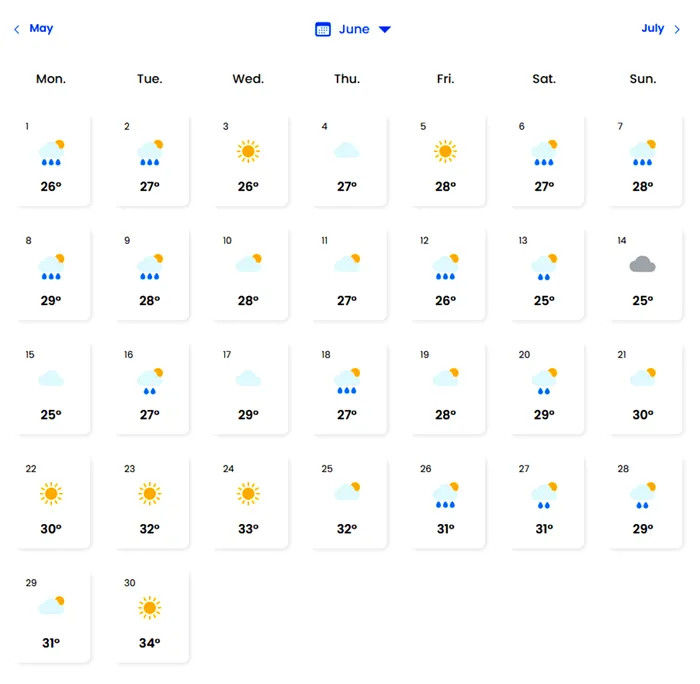Click the cloud icon on June 4

[x=347, y=150]
